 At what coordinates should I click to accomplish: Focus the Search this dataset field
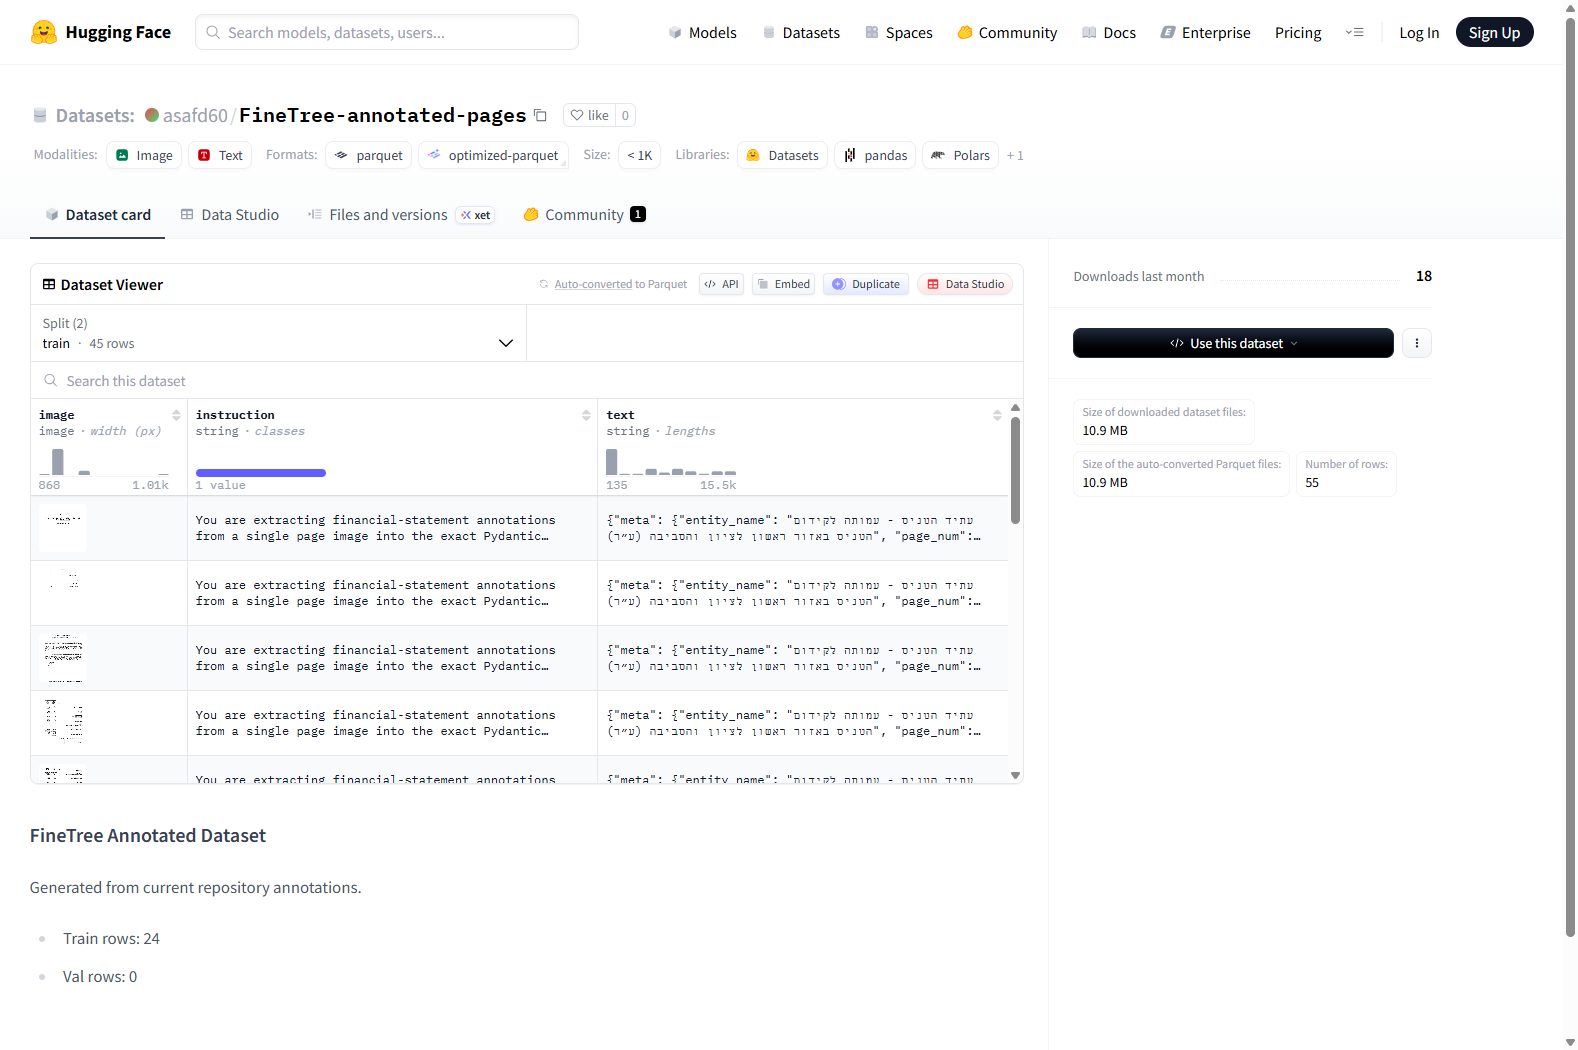[x=527, y=381]
